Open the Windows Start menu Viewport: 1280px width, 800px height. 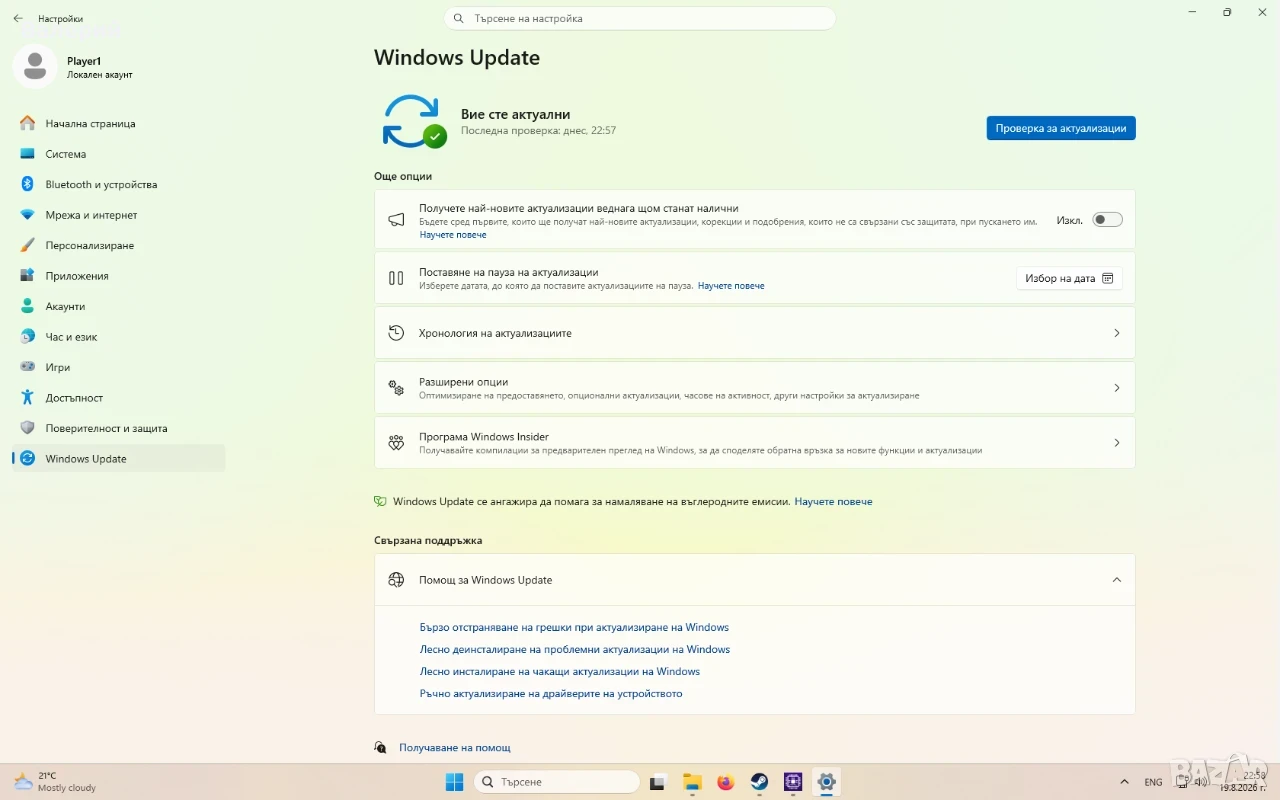[x=454, y=782]
